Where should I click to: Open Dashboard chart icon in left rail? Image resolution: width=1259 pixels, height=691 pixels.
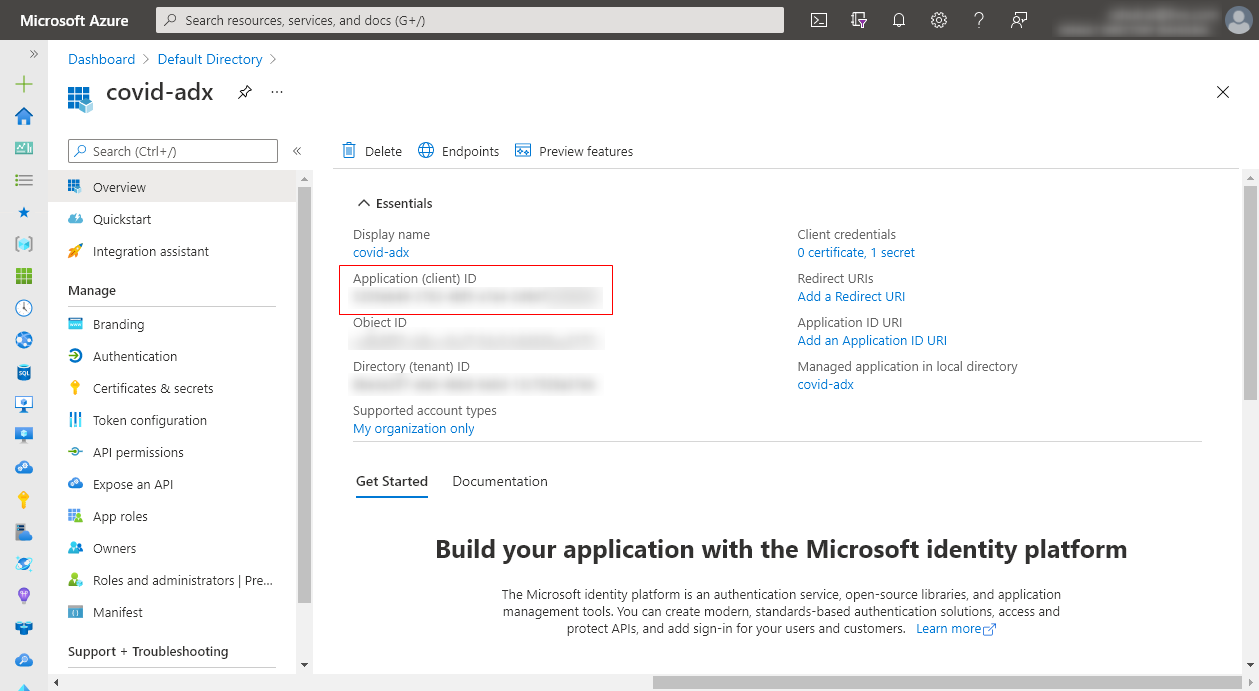pyautogui.click(x=24, y=148)
